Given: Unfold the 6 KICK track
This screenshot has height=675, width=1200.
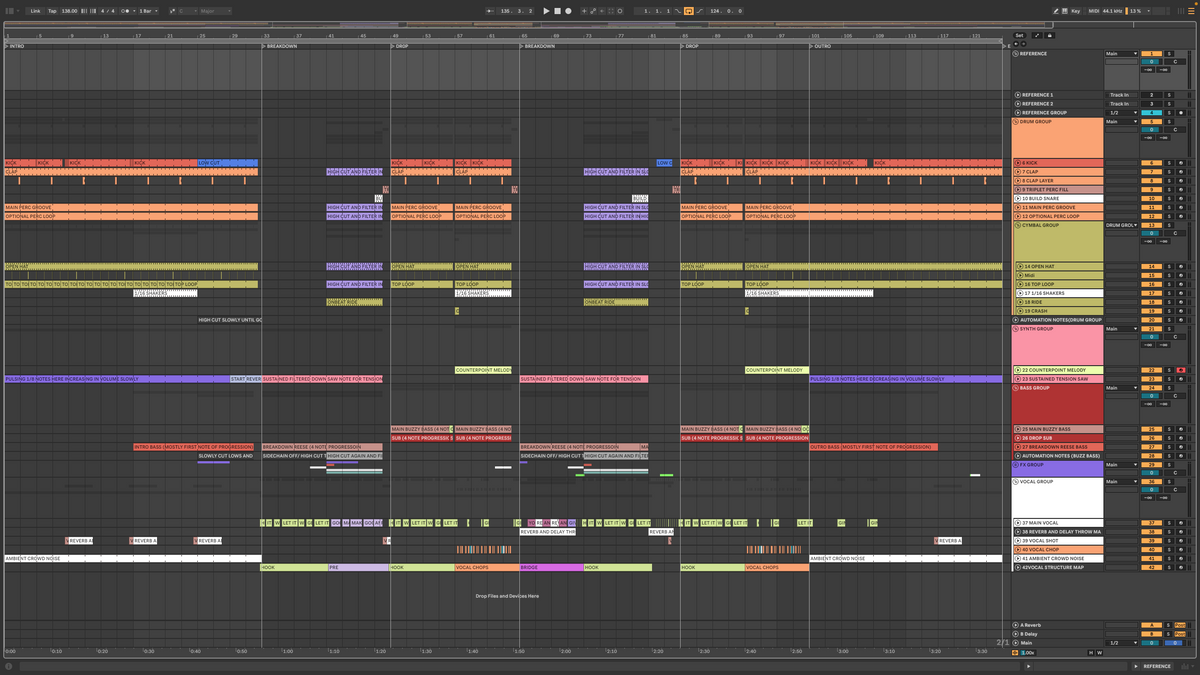Looking at the screenshot, I should (1018, 163).
